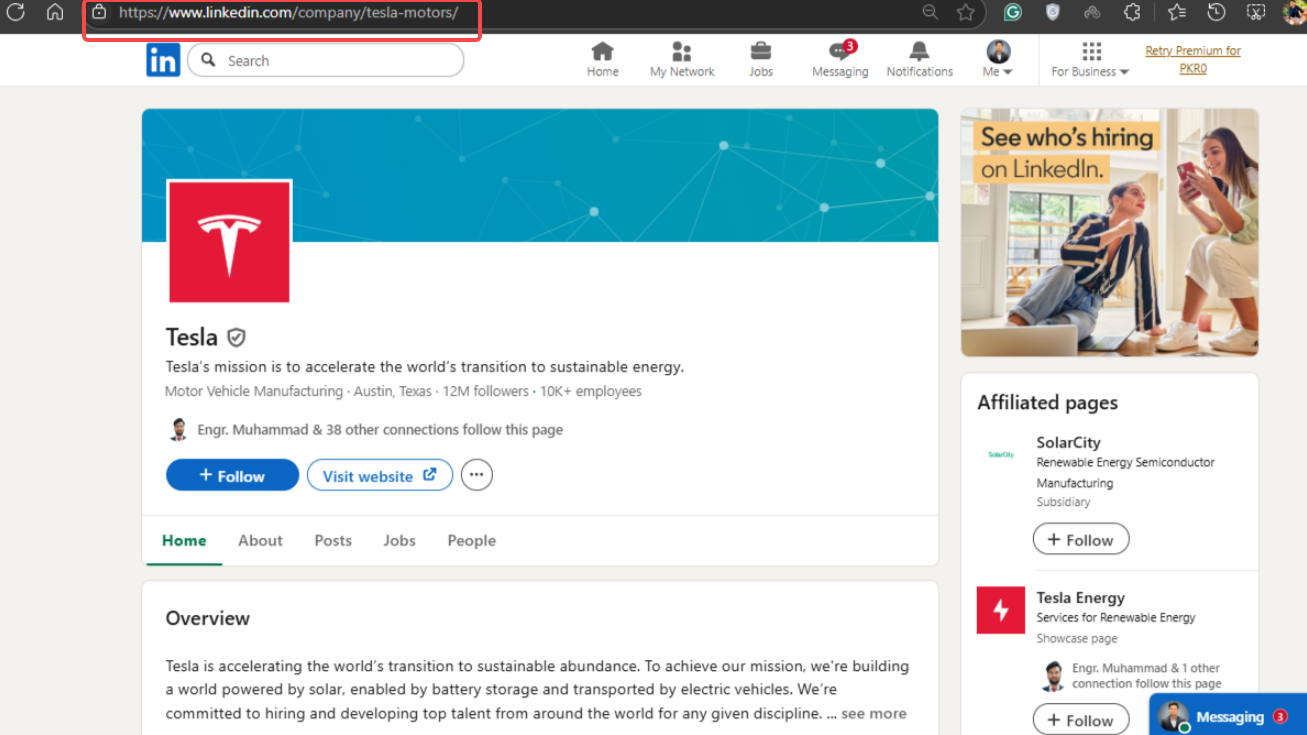Open the Tesla Energy page name link
Viewport: 1307px width, 735px height.
1080,597
